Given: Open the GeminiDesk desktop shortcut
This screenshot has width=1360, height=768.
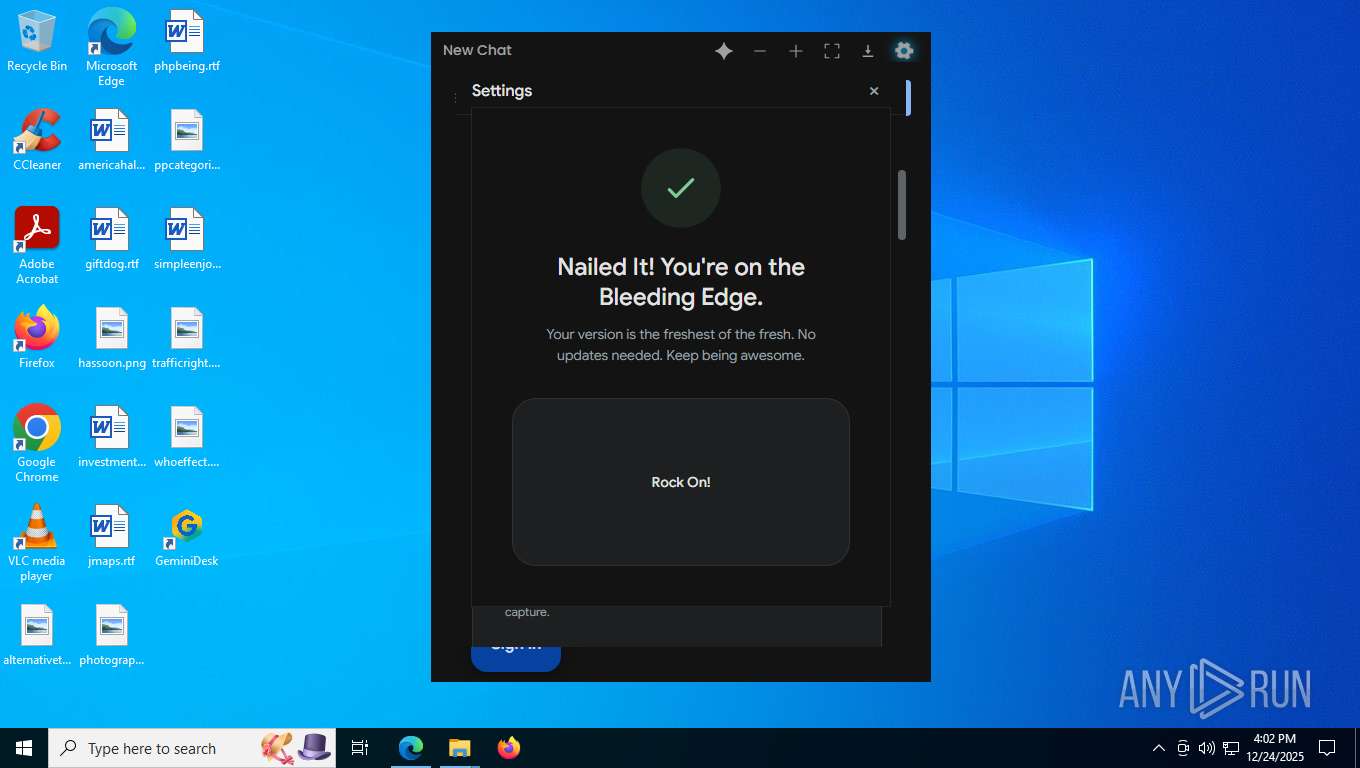Looking at the screenshot, I should [x=187, y=536].
